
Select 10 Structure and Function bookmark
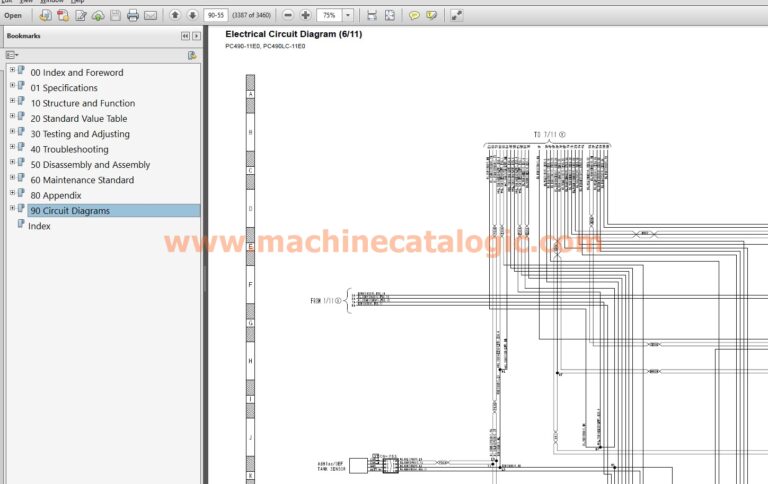coord(83,103)
